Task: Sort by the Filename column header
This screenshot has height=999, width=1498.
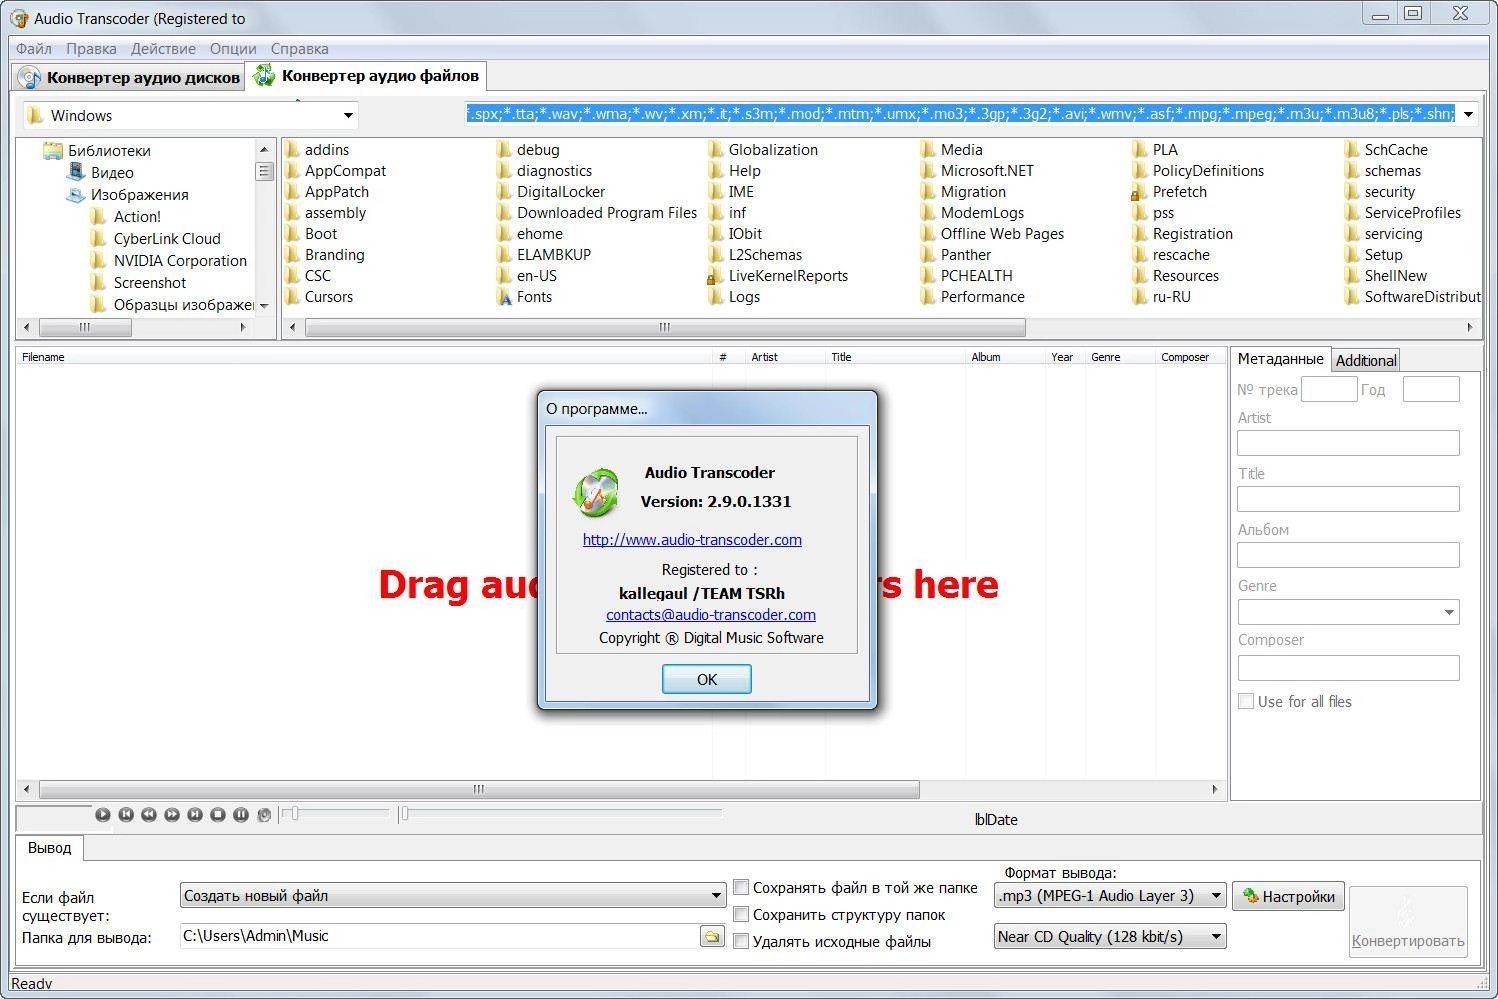Action: pyautogui.click(x=364, y=357)
